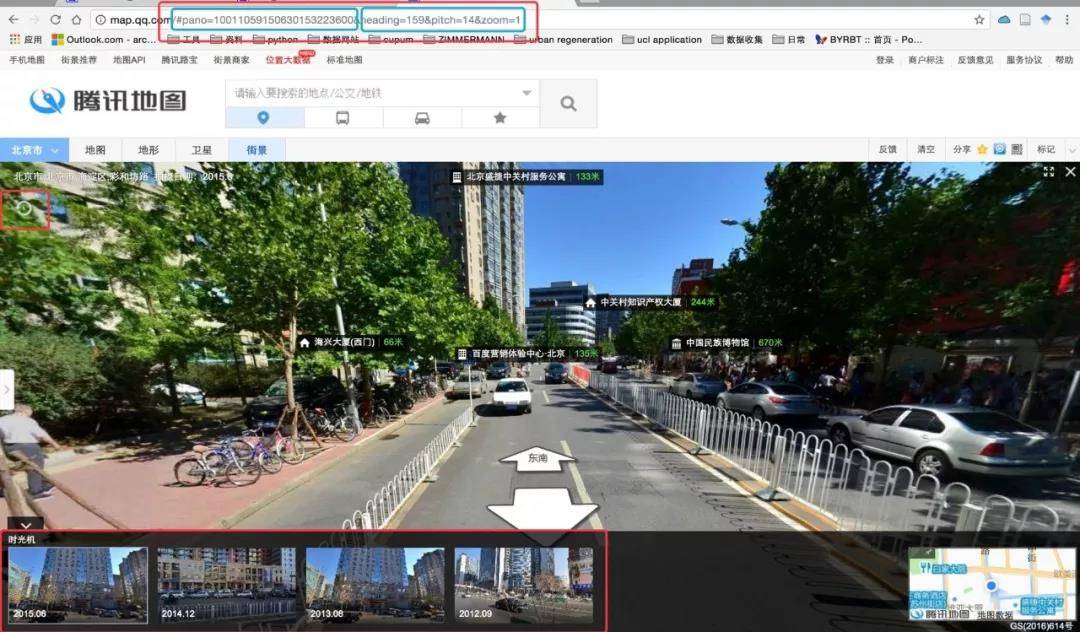Image resolution: width=1080 pixels, height=632 pixels.
Task: Click the 清空 clear button
Action: 925,150
